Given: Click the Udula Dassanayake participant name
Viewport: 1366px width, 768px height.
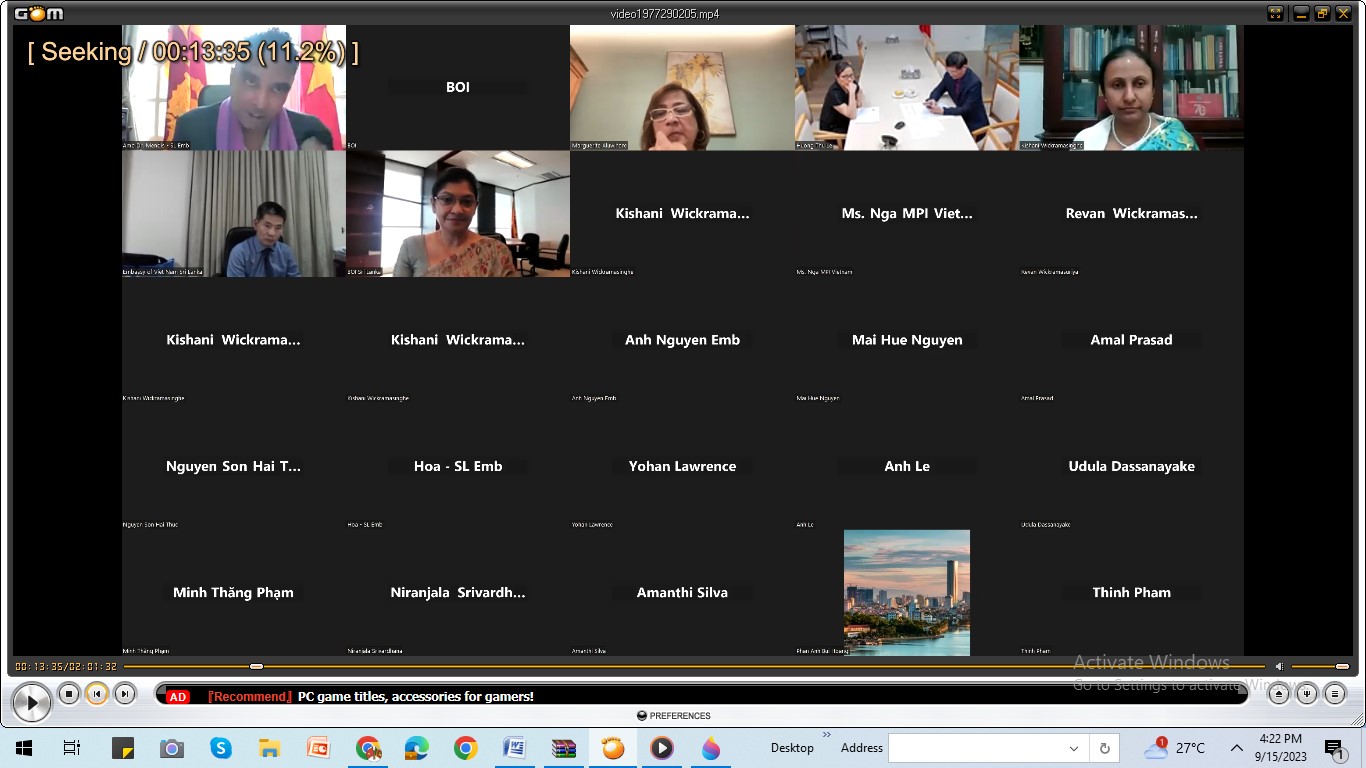Looking at the screenshot, I should (1132, 466).
